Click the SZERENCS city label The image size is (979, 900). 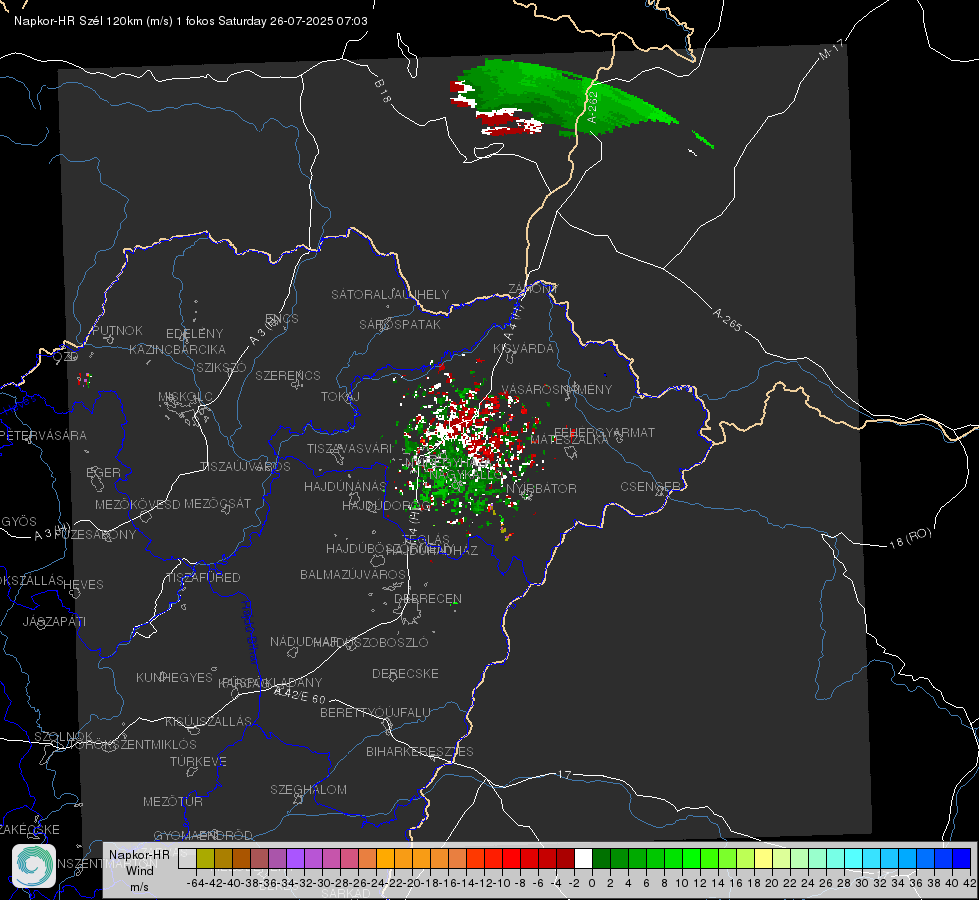point(288,375)
